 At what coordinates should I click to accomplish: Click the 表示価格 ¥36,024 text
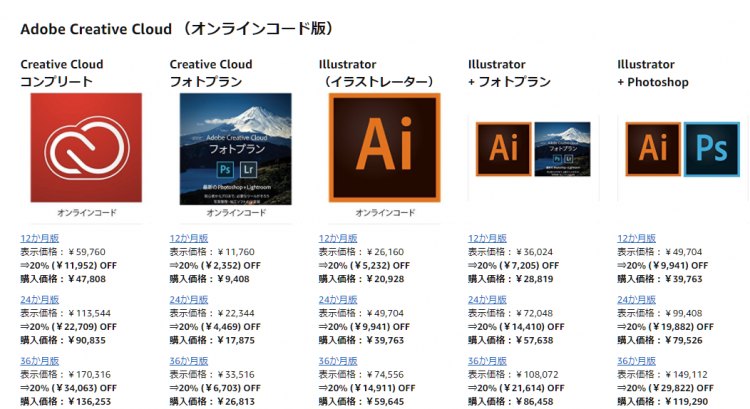point(511,252)
